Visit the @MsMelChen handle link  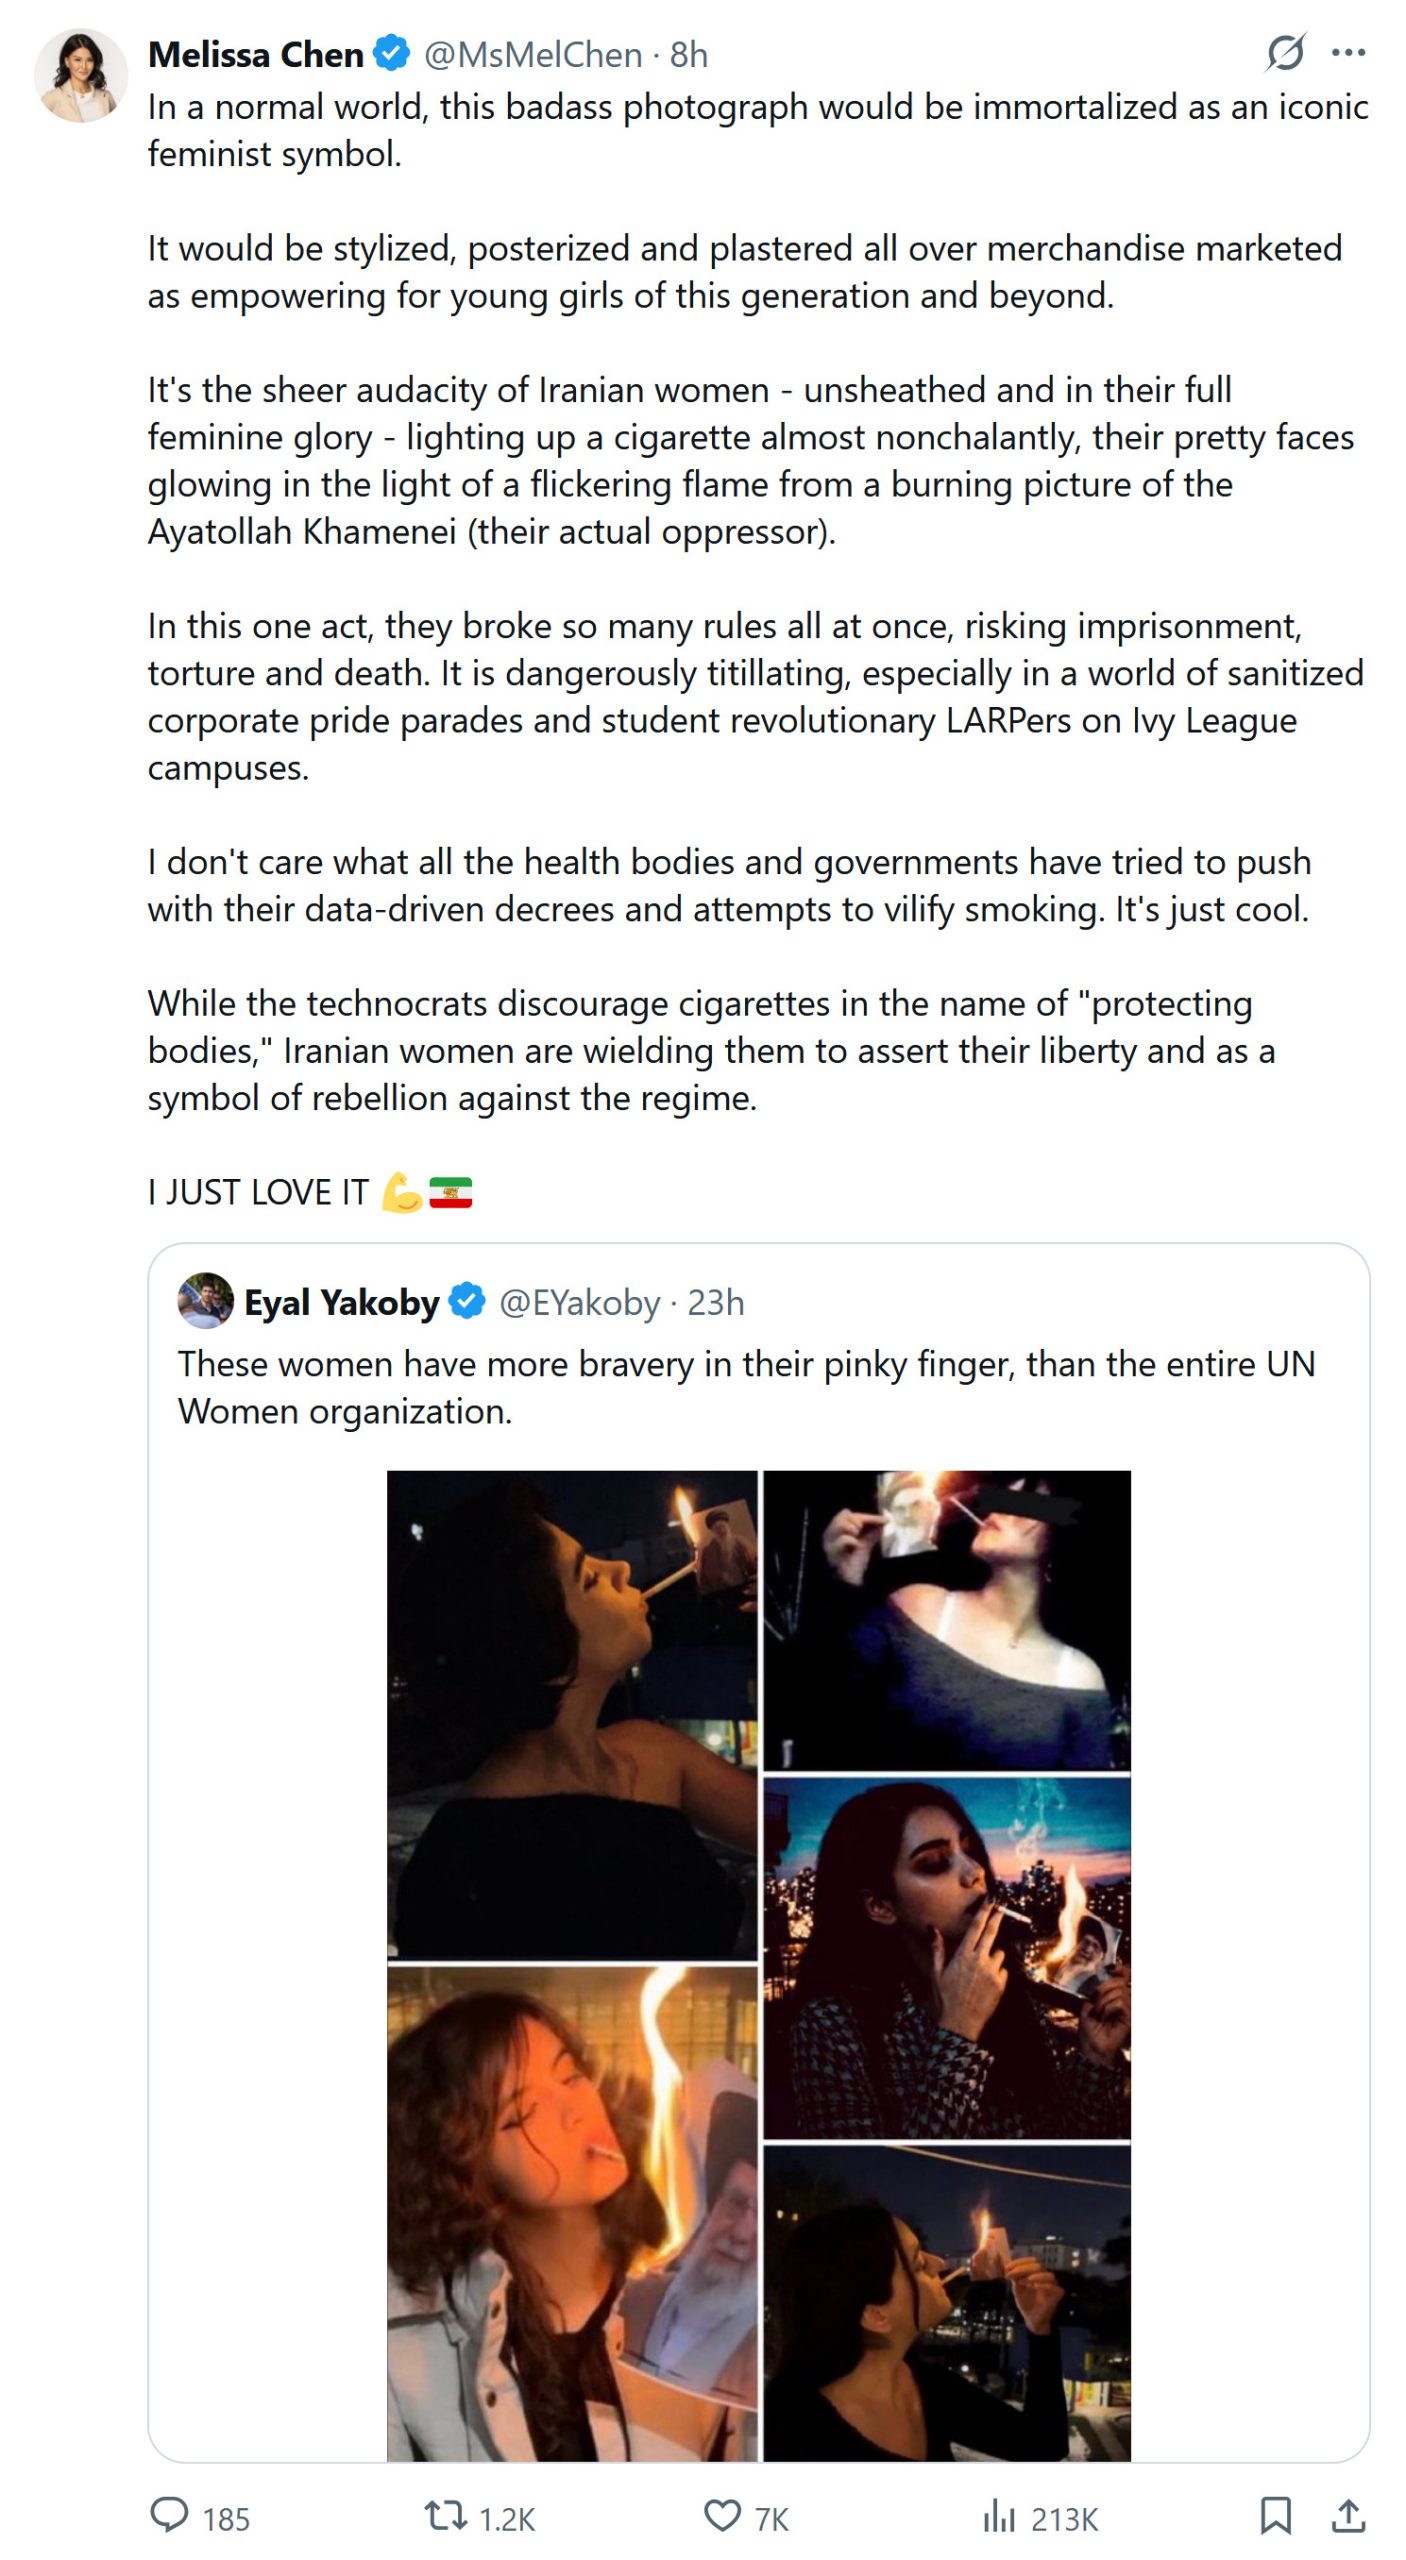(533, 55)
